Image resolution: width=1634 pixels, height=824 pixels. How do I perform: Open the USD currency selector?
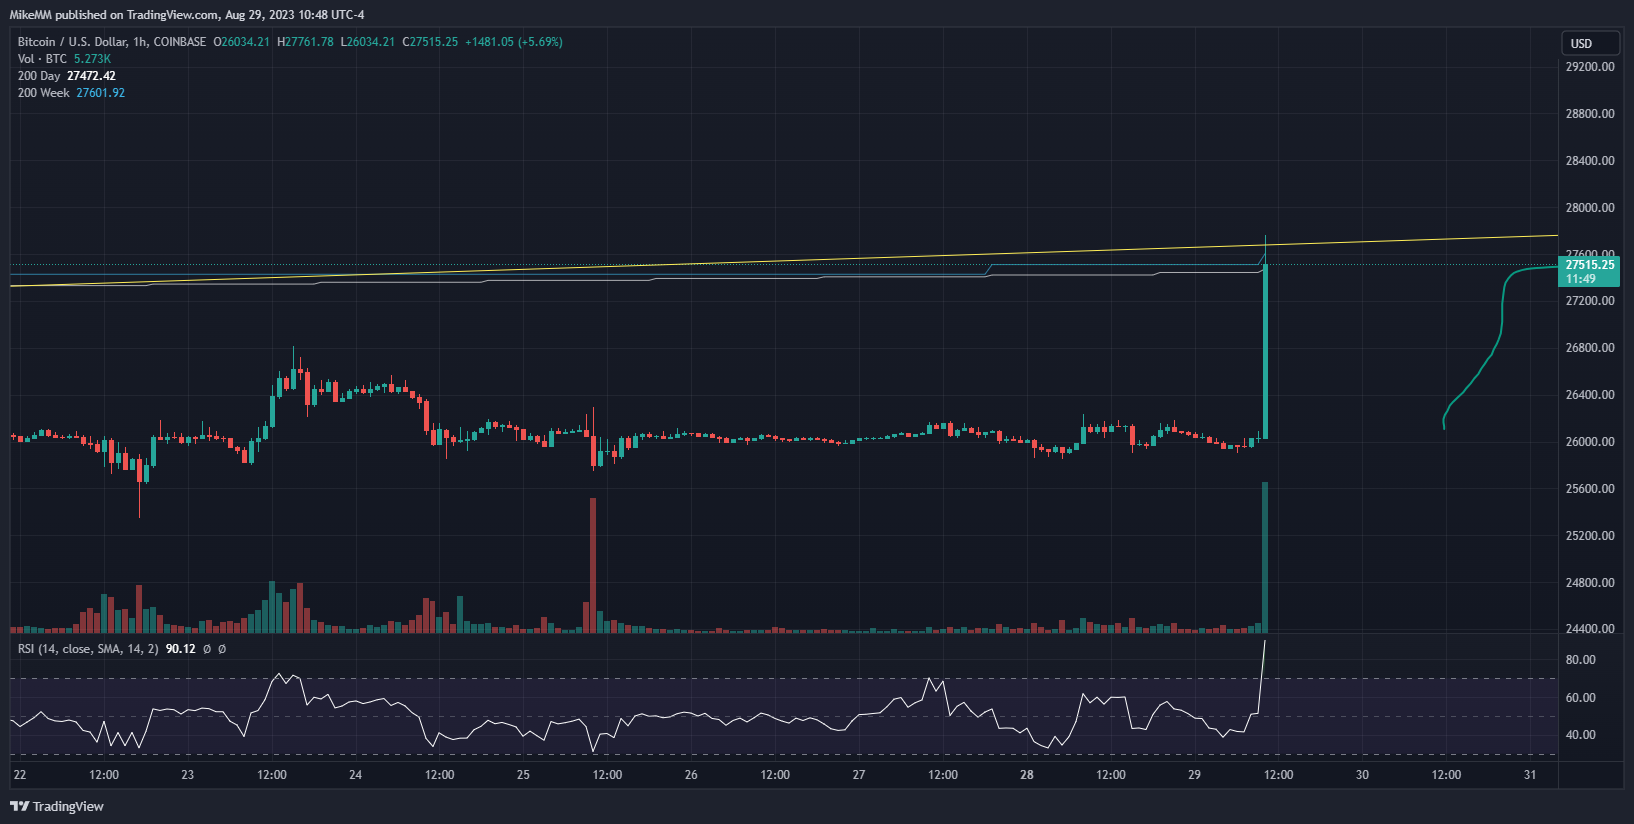[x=1590, y=43]
